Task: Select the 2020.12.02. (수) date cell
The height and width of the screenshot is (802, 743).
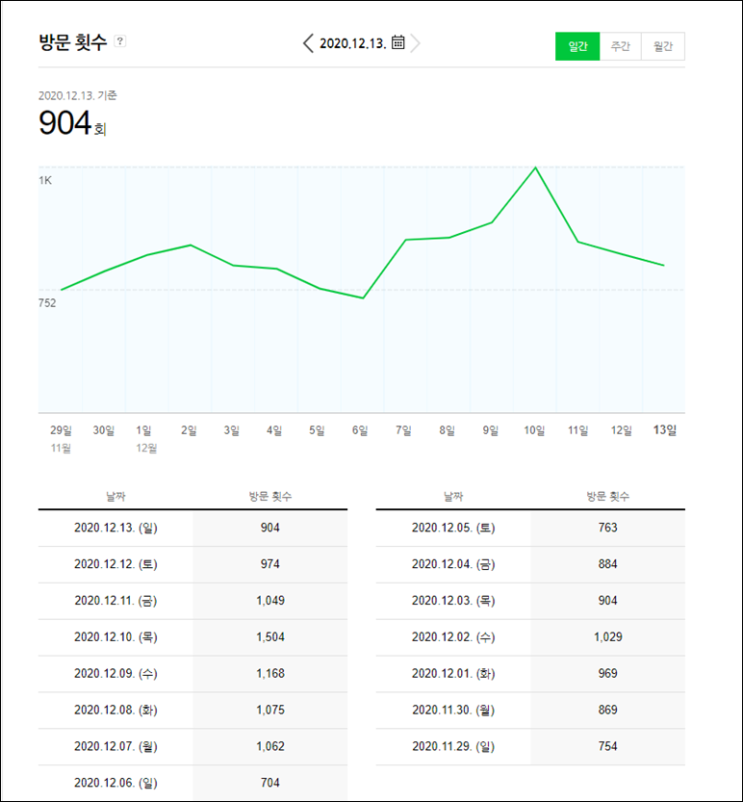Action: (453, 637)
